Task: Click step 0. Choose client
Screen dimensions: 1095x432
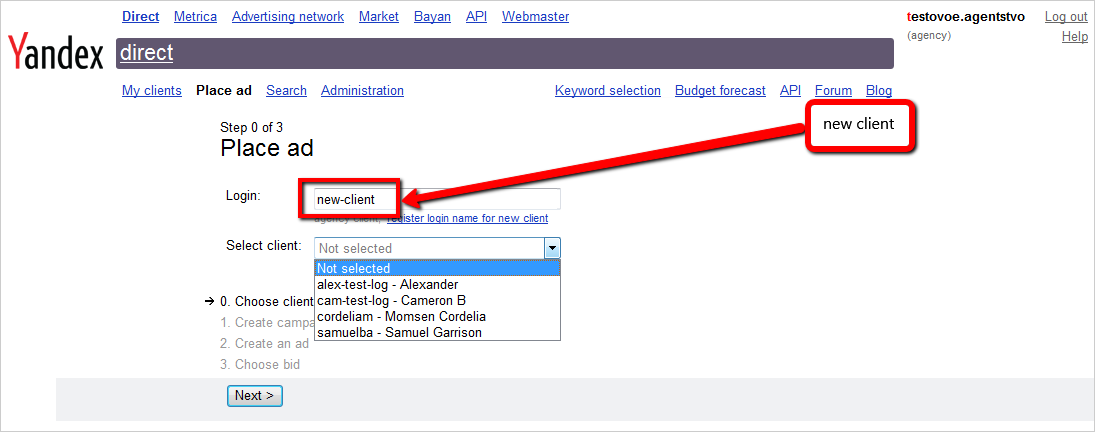Action: (267, 301)
